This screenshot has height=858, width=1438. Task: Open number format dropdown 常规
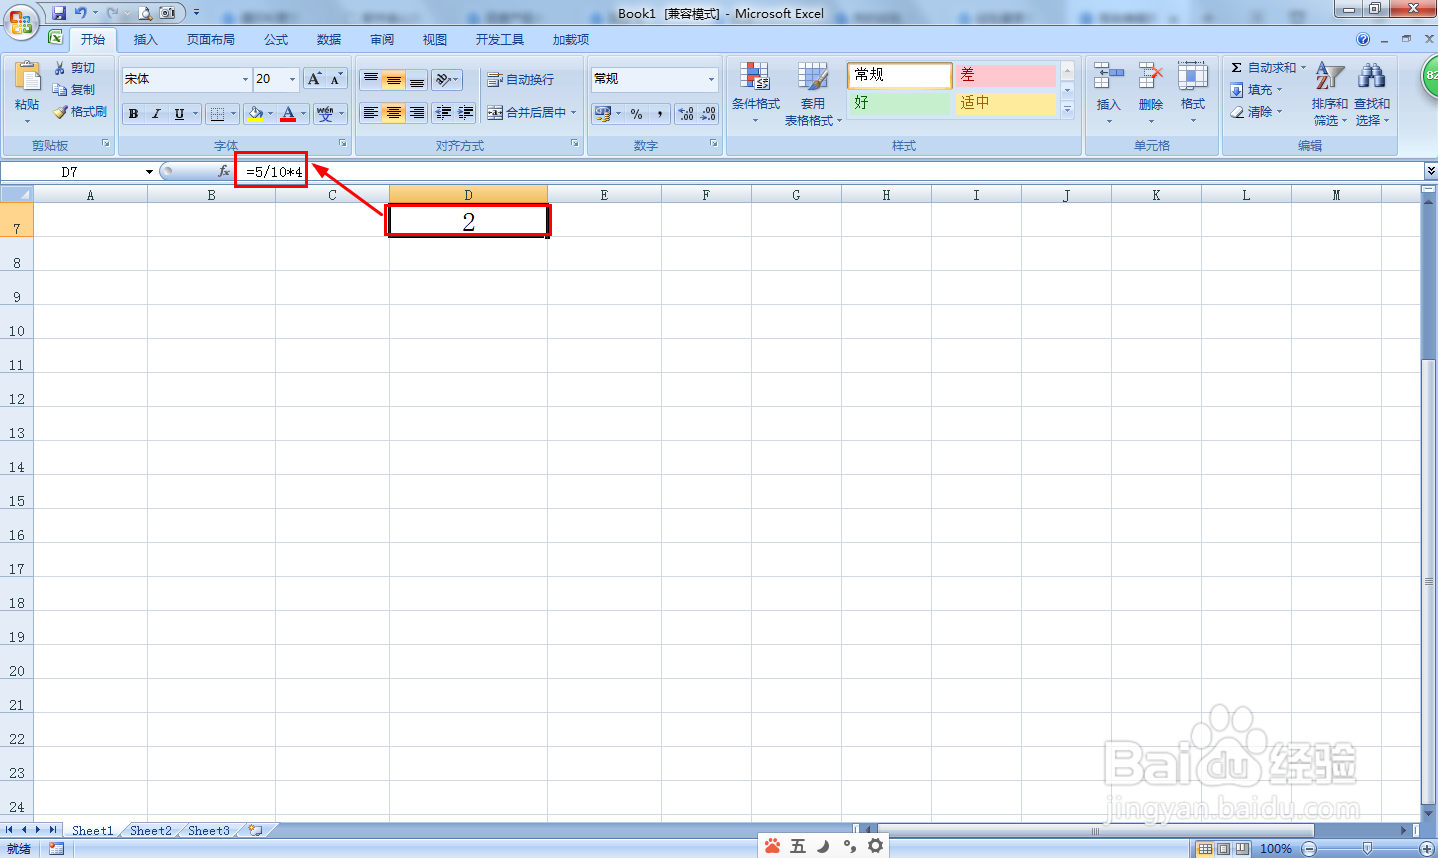pos(712,79)
